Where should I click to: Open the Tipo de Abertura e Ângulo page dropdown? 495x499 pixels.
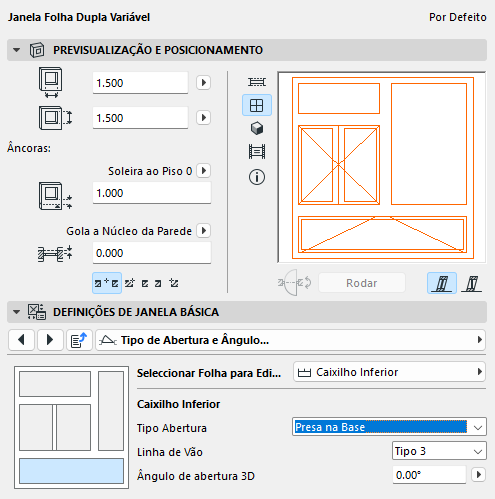290,340
